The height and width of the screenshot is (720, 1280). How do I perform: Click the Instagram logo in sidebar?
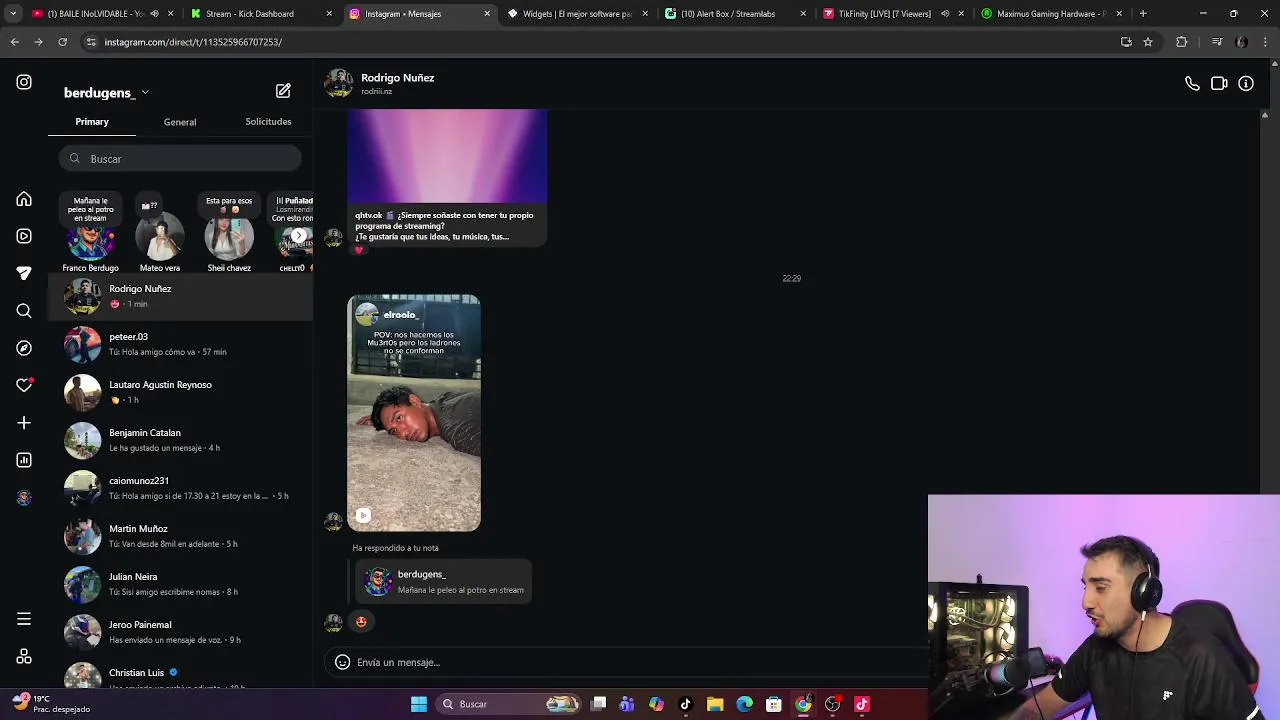point(24,82)
